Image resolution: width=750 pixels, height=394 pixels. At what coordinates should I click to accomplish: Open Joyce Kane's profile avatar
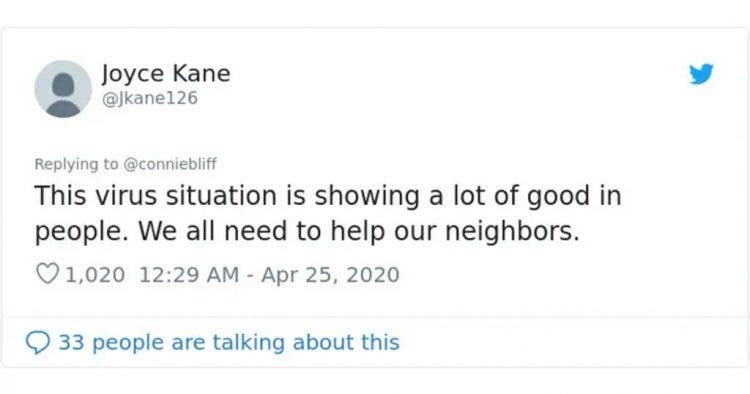[x=63, y=89]
